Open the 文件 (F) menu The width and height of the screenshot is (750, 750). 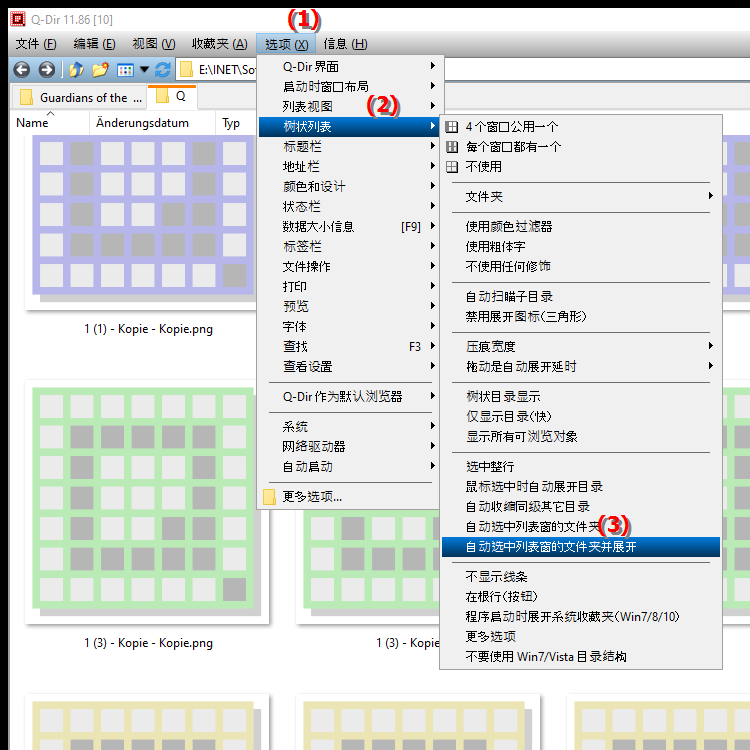pyautogui.click(x=36, y=44)
